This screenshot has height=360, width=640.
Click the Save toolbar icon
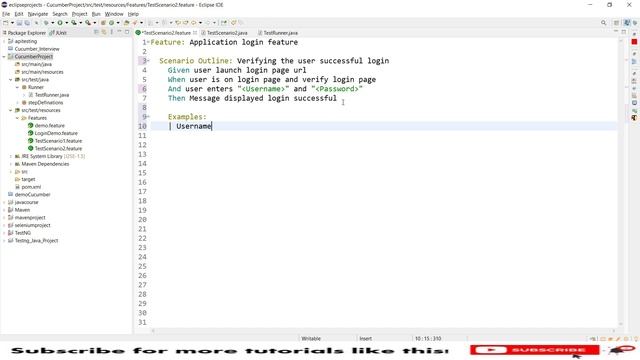pyautogui.click(x=19, y=23)
